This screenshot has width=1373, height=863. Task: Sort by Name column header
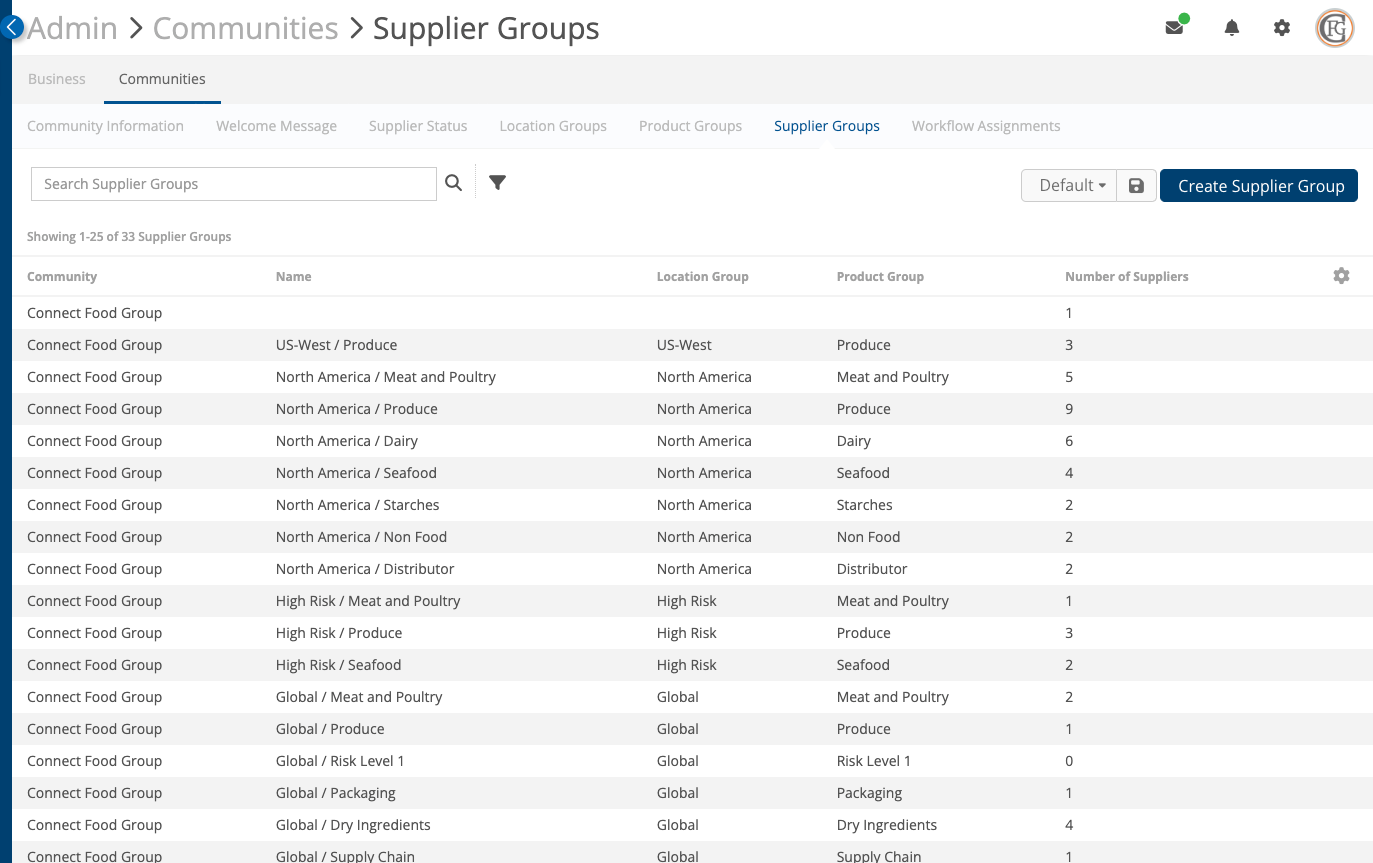(293, 277)
